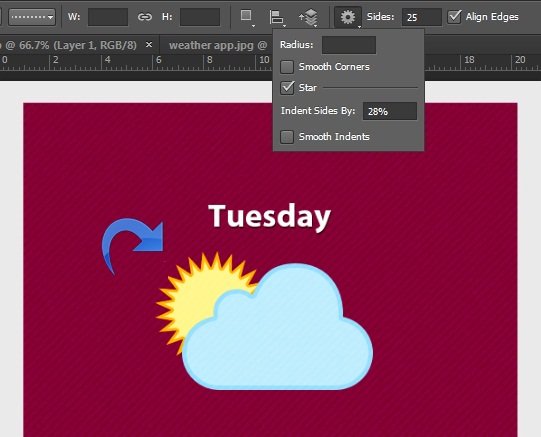Click the light blue cloud shape
Viewport: 541px width, 437px height.
click(278, 328)
